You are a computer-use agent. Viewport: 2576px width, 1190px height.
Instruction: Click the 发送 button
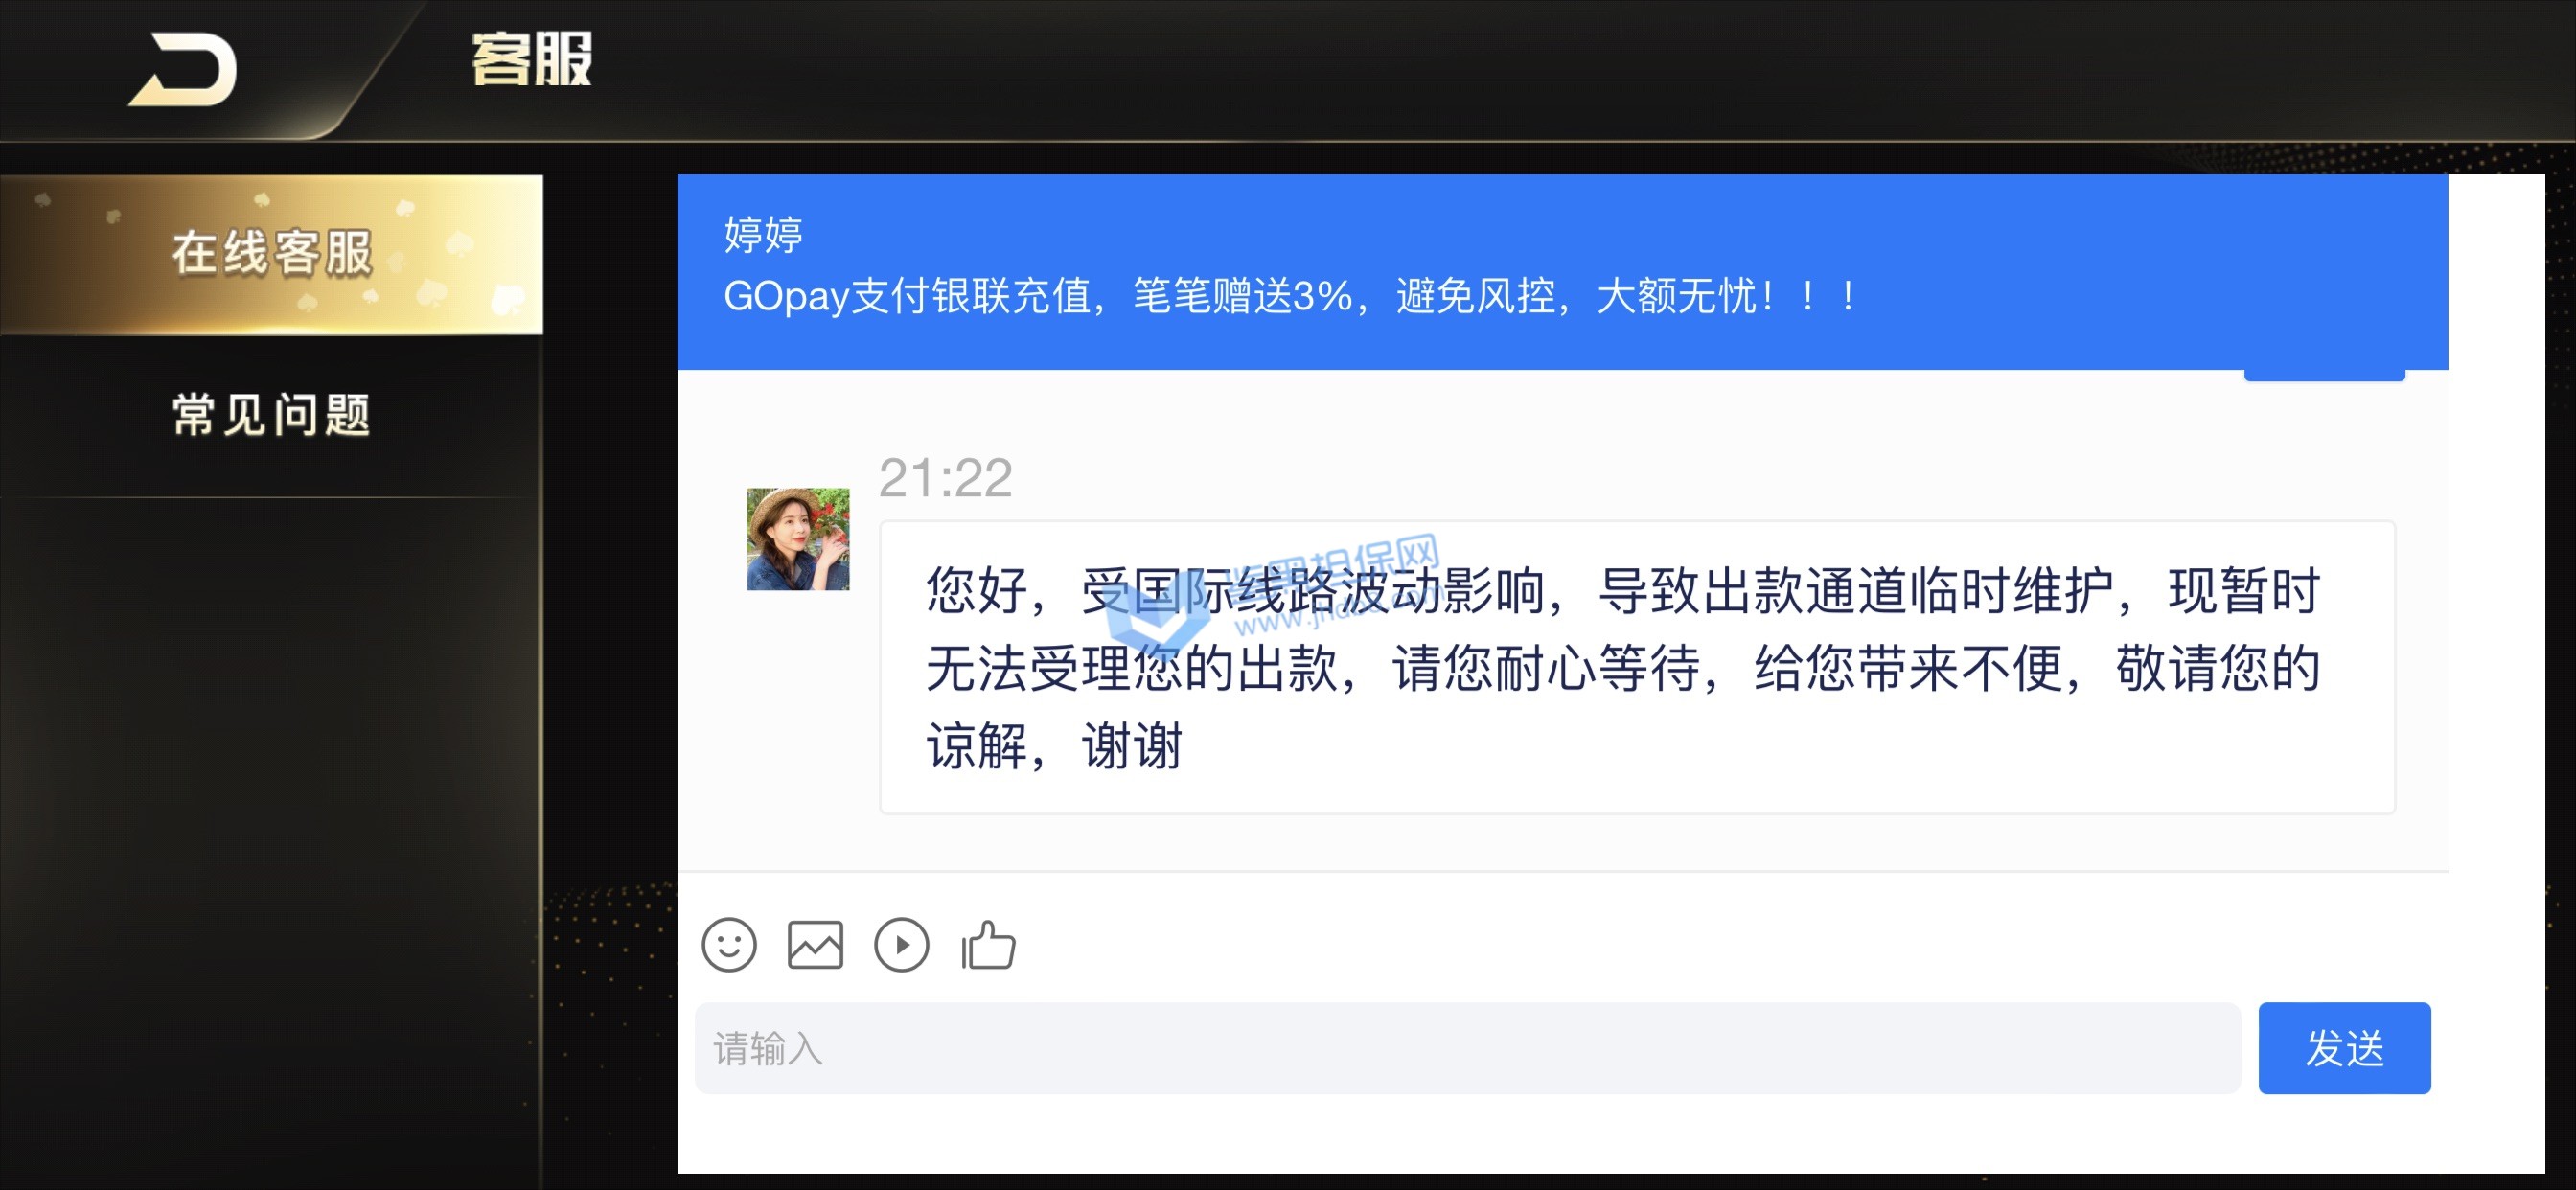pyautogui.click(x=2344, y=1048)
